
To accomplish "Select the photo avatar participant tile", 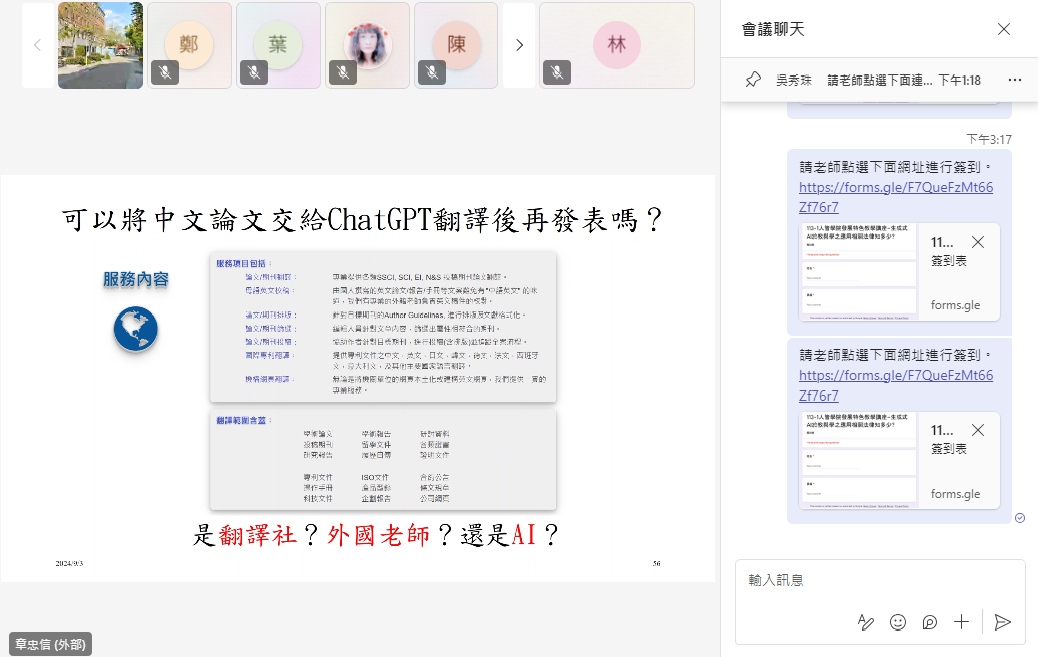I will 367,45.
